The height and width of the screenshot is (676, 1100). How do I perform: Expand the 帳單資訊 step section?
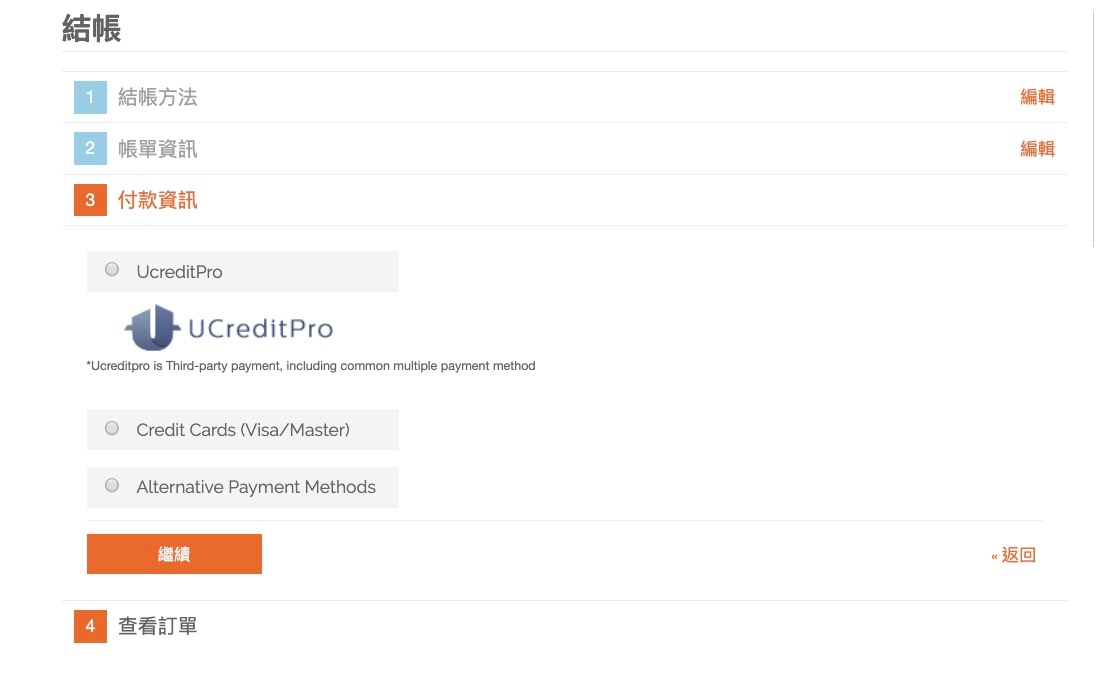[157, 149]
